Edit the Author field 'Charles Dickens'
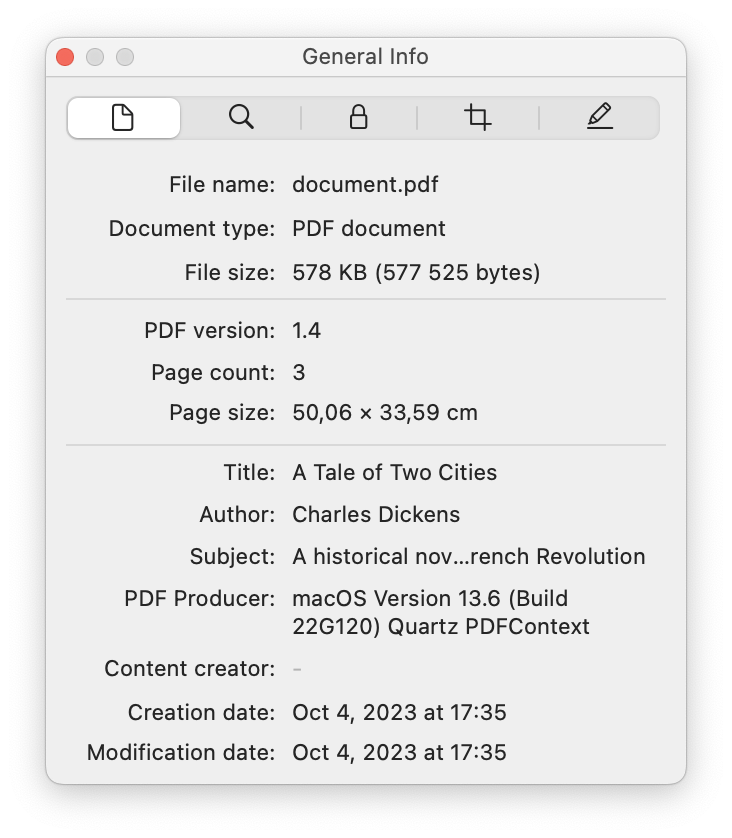 376,515
